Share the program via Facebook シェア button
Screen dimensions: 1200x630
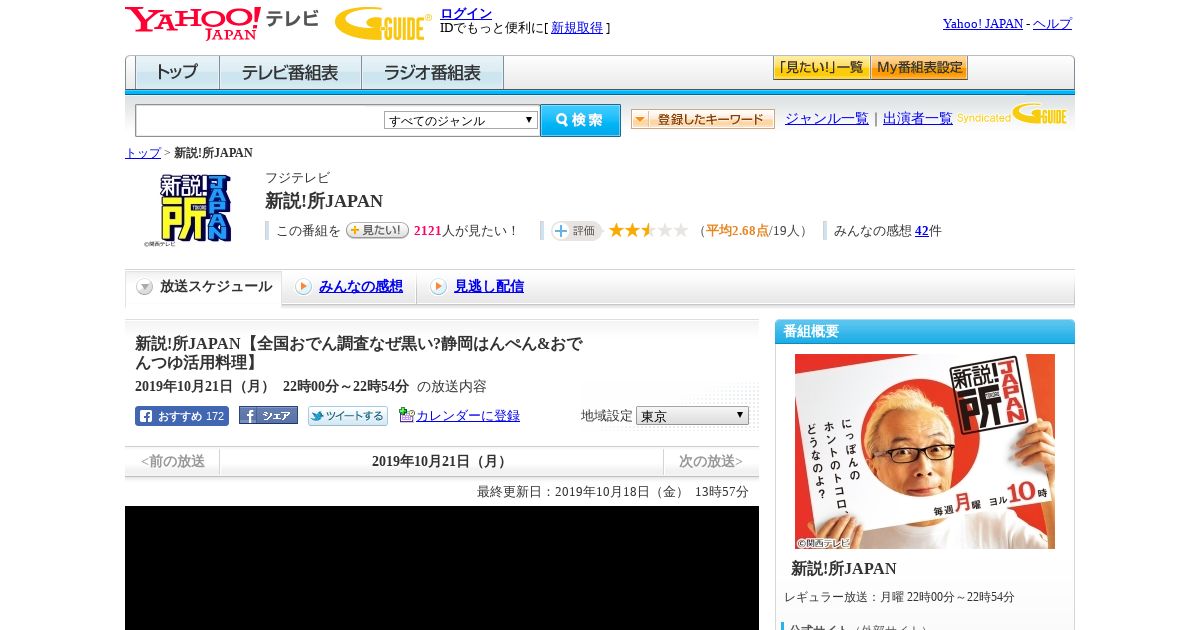(268, 416)
